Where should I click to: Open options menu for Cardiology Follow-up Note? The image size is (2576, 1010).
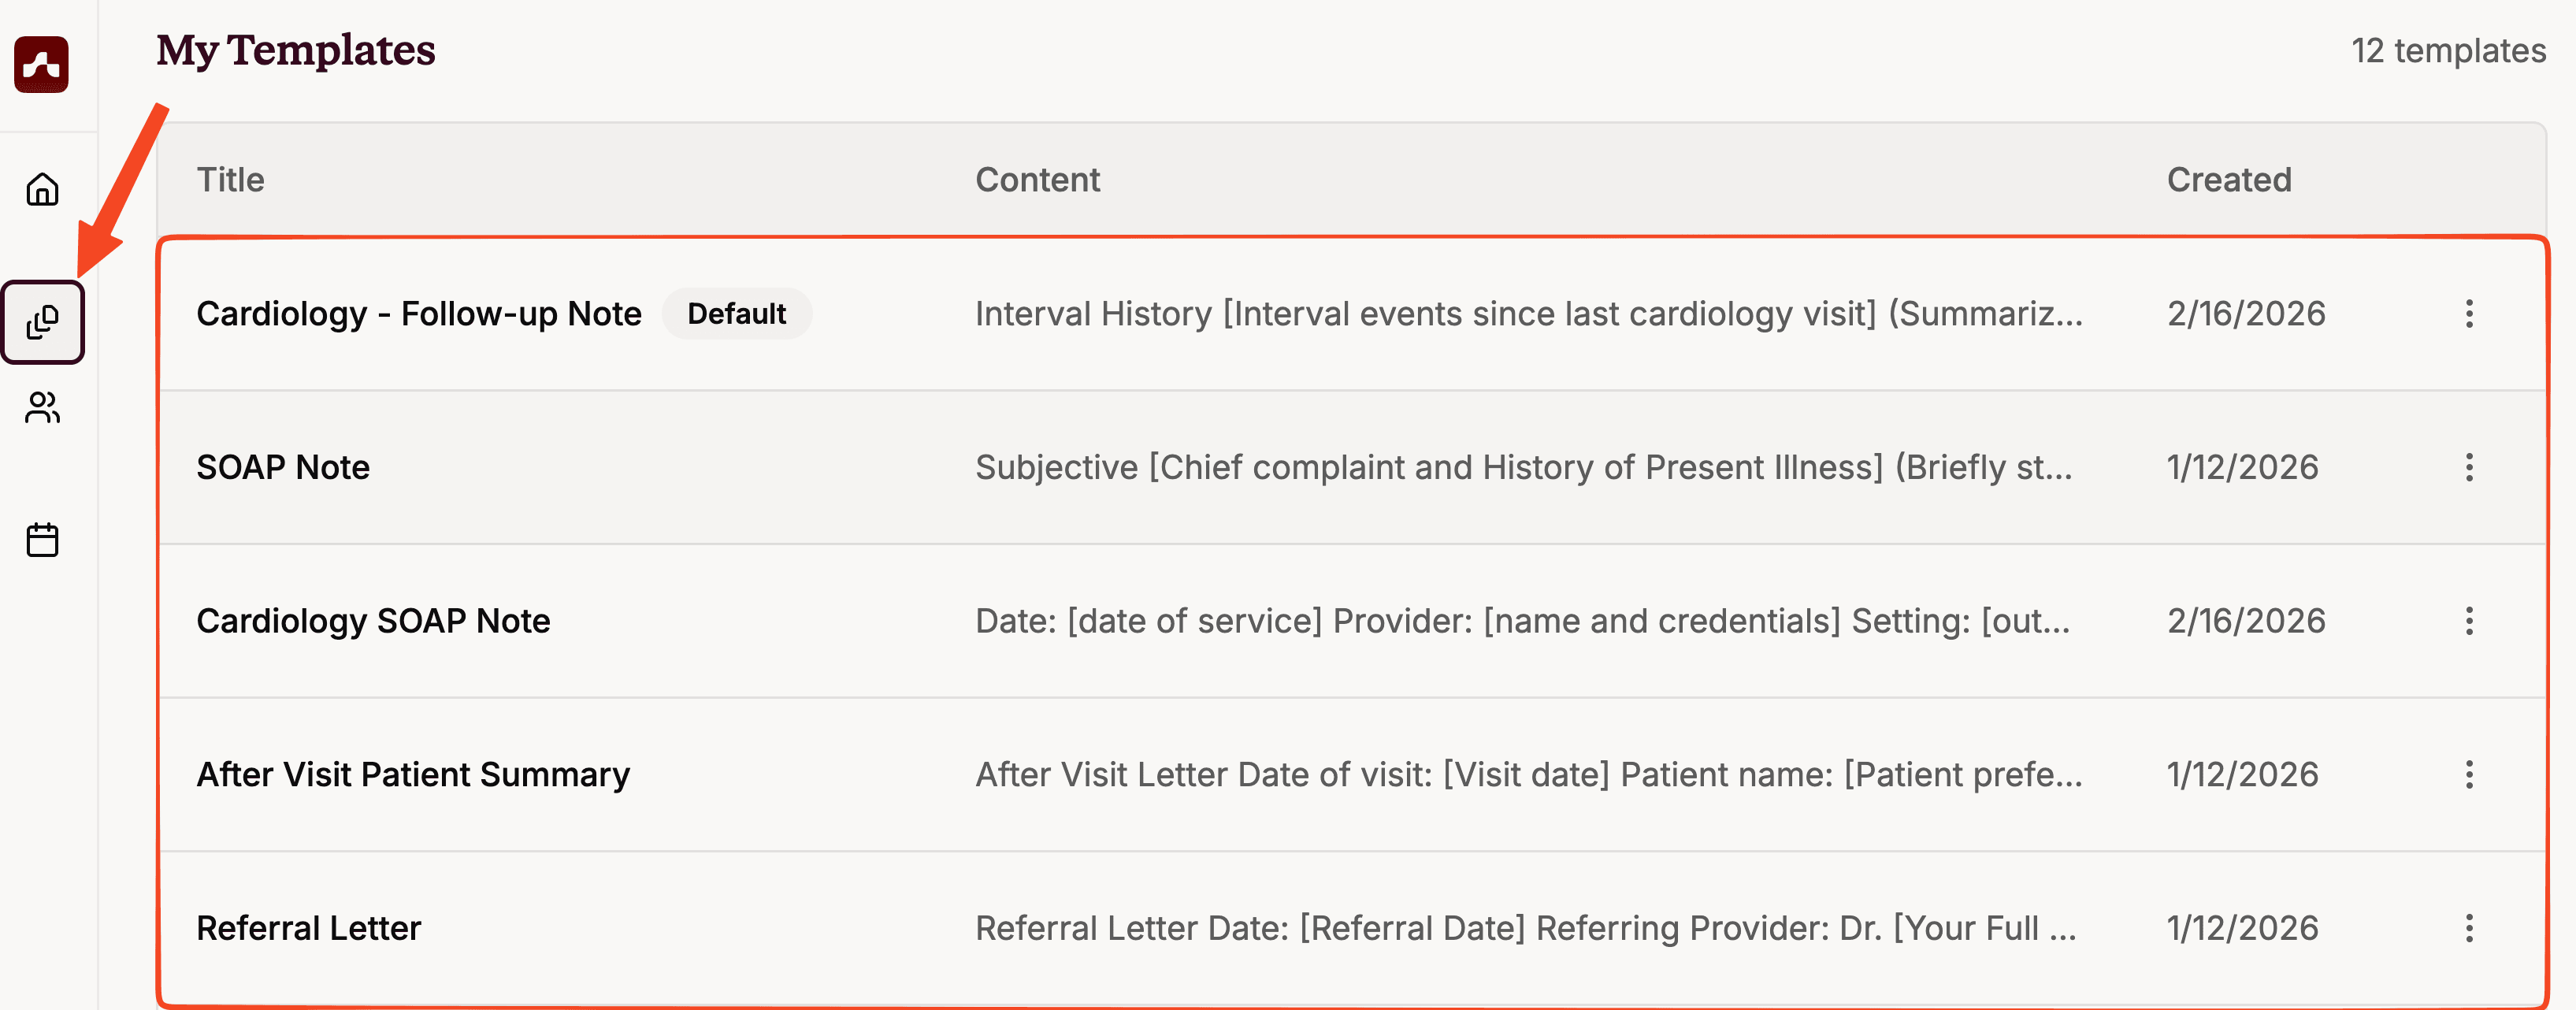(x=2468, y=314)
